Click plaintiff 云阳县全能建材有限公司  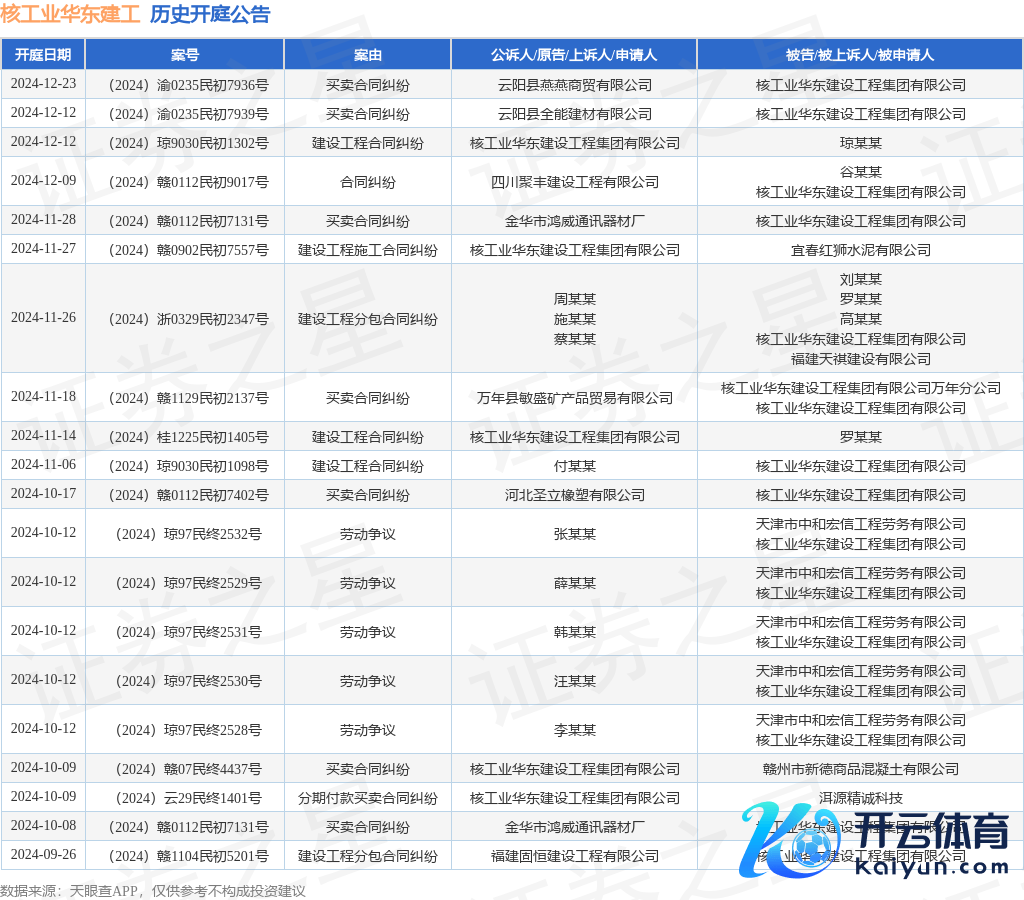coord(574,114)
